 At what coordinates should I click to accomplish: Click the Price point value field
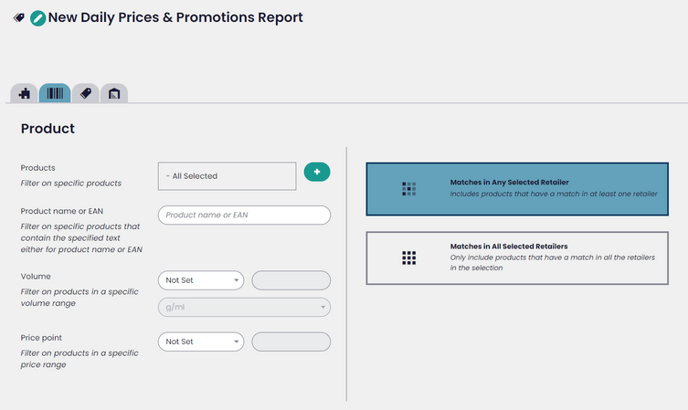[291, 342]
